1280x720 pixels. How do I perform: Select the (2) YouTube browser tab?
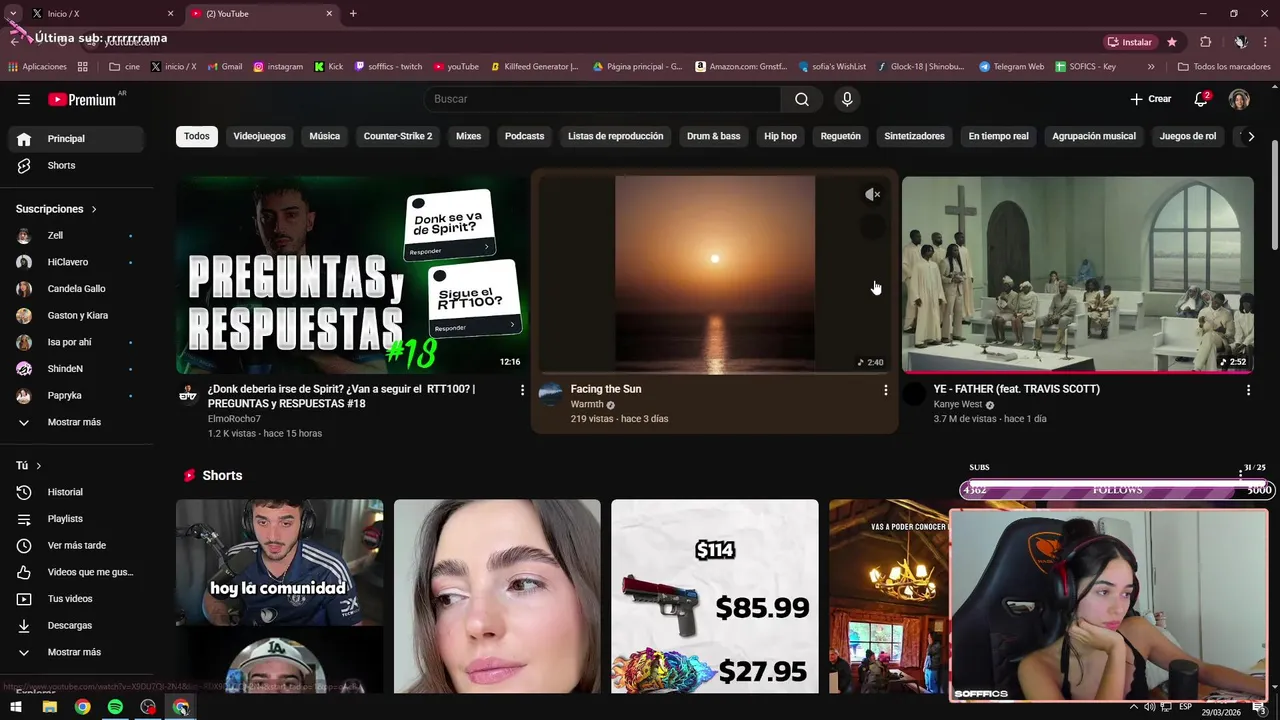(262, 14)
